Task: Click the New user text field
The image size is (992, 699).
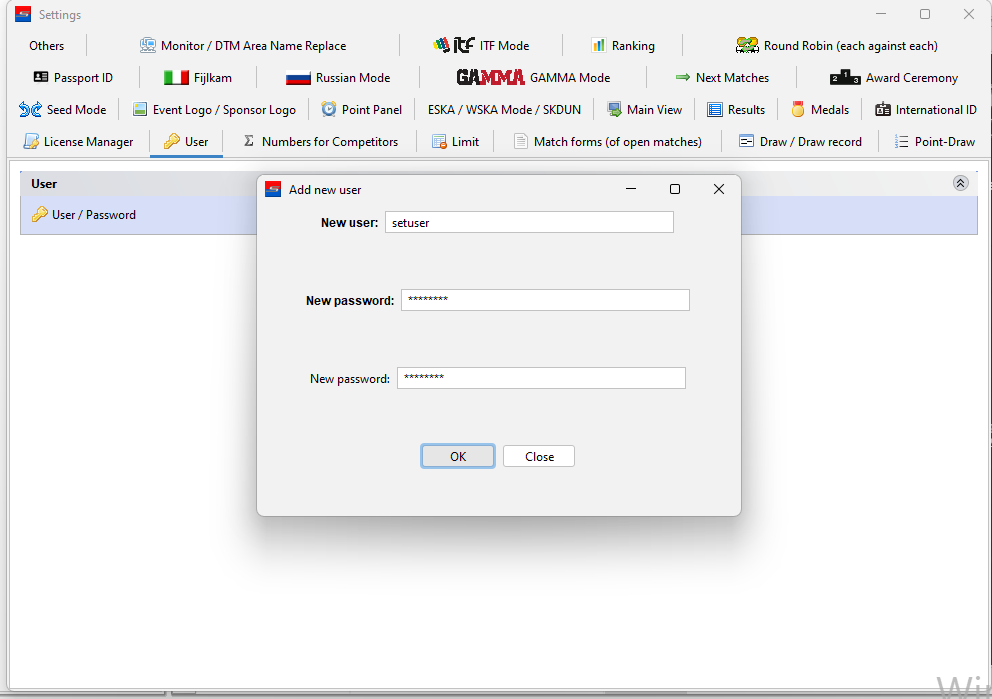Action: (528, 223)
